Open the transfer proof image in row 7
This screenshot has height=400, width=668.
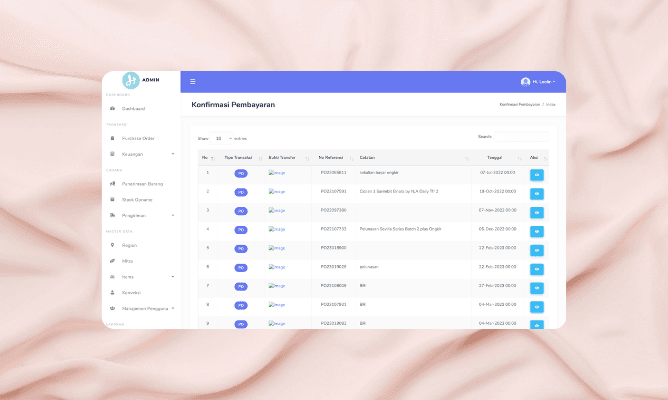(x=277, y=286)
